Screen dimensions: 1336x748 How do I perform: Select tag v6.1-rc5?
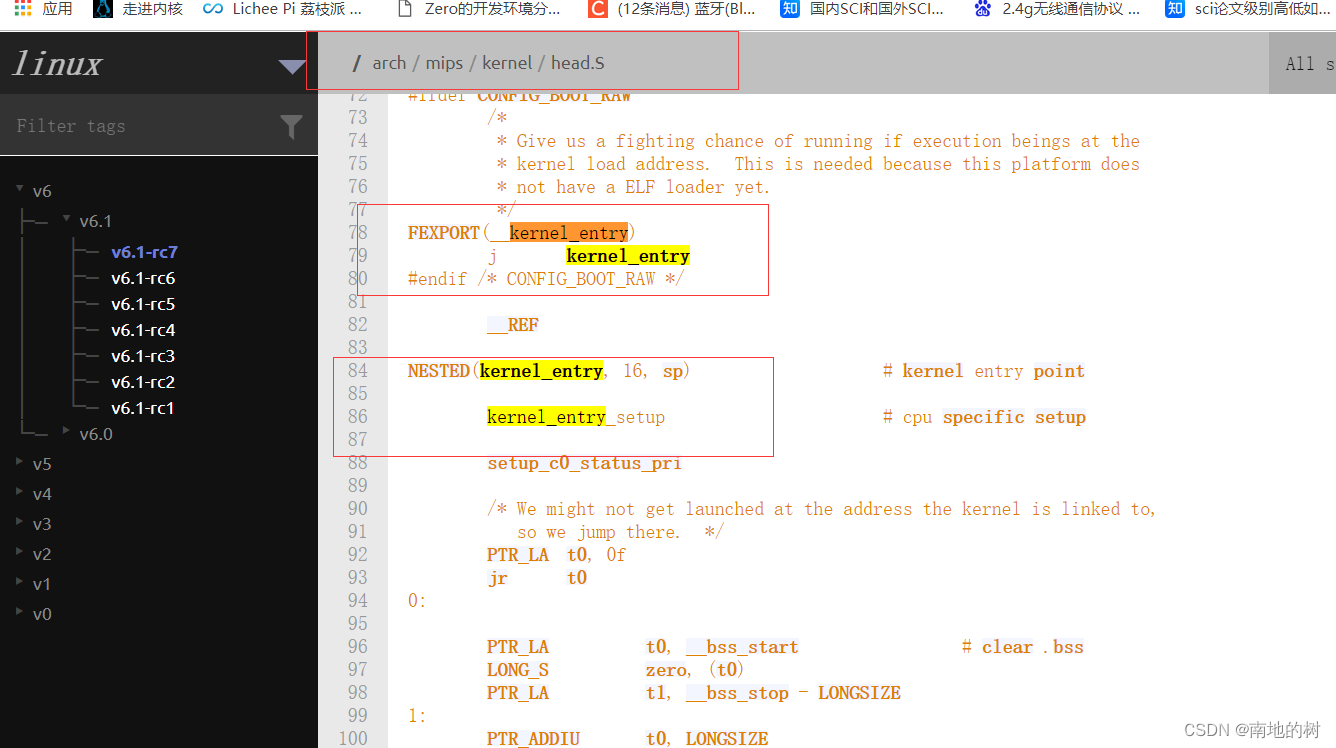coord(143,304)
